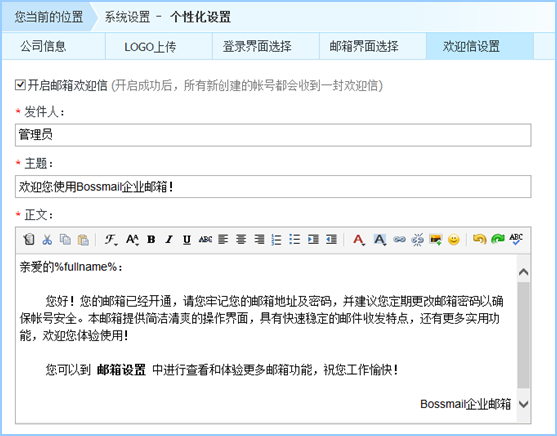Screen dimensions: 557x436
Task: Insert an image via picture icon
Action: point(436,239)
